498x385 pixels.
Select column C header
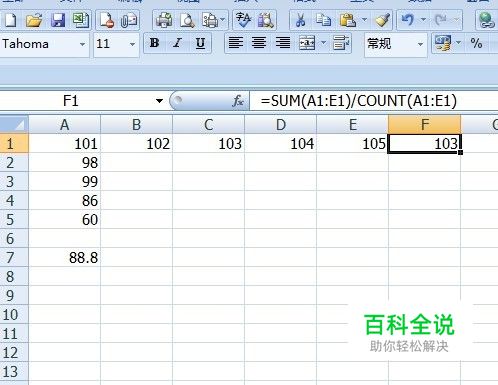pyautogui.click(x=209, y=125)
